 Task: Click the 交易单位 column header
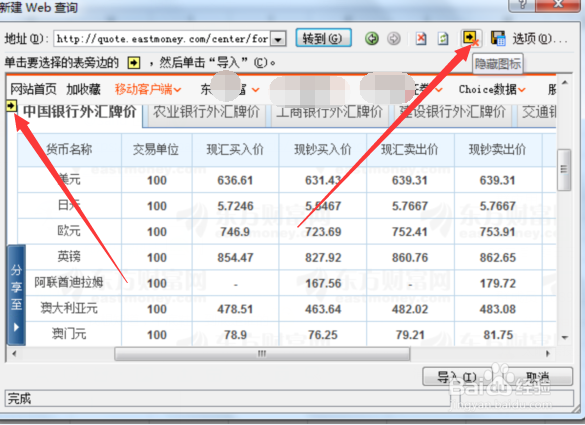[x=156, y=150]
